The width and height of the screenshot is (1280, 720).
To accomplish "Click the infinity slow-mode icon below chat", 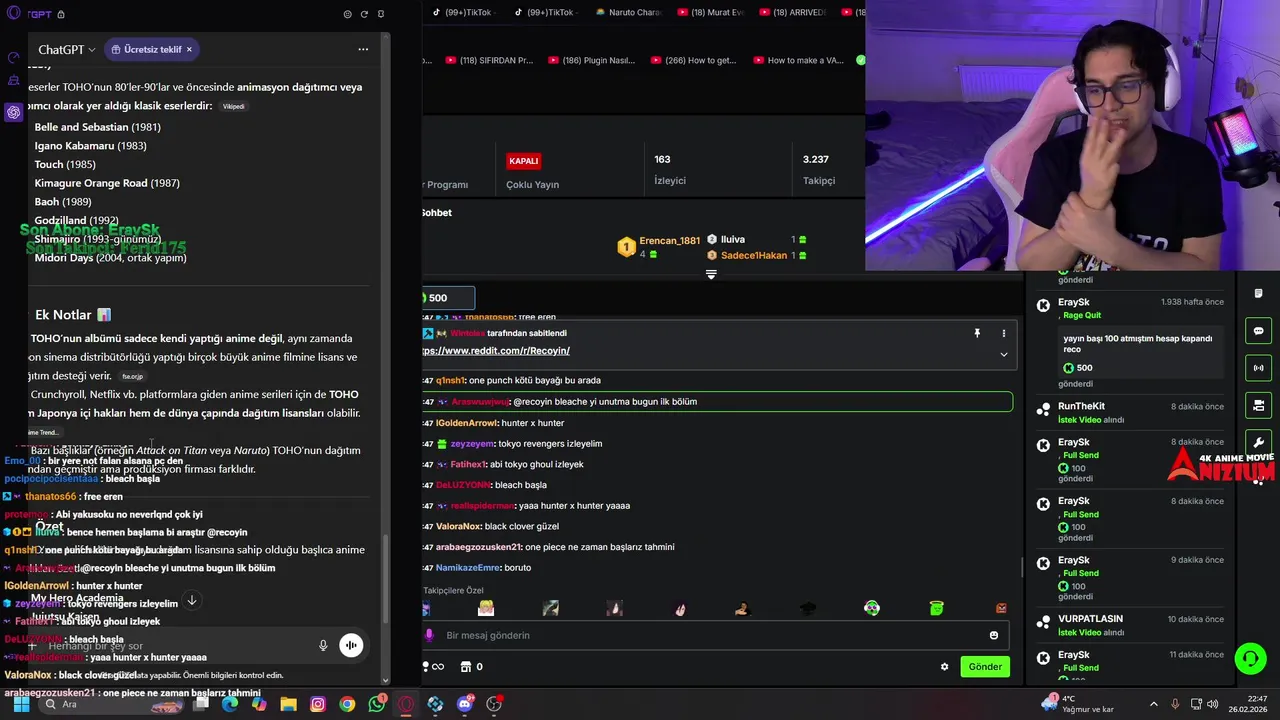I will pos(437,667).
